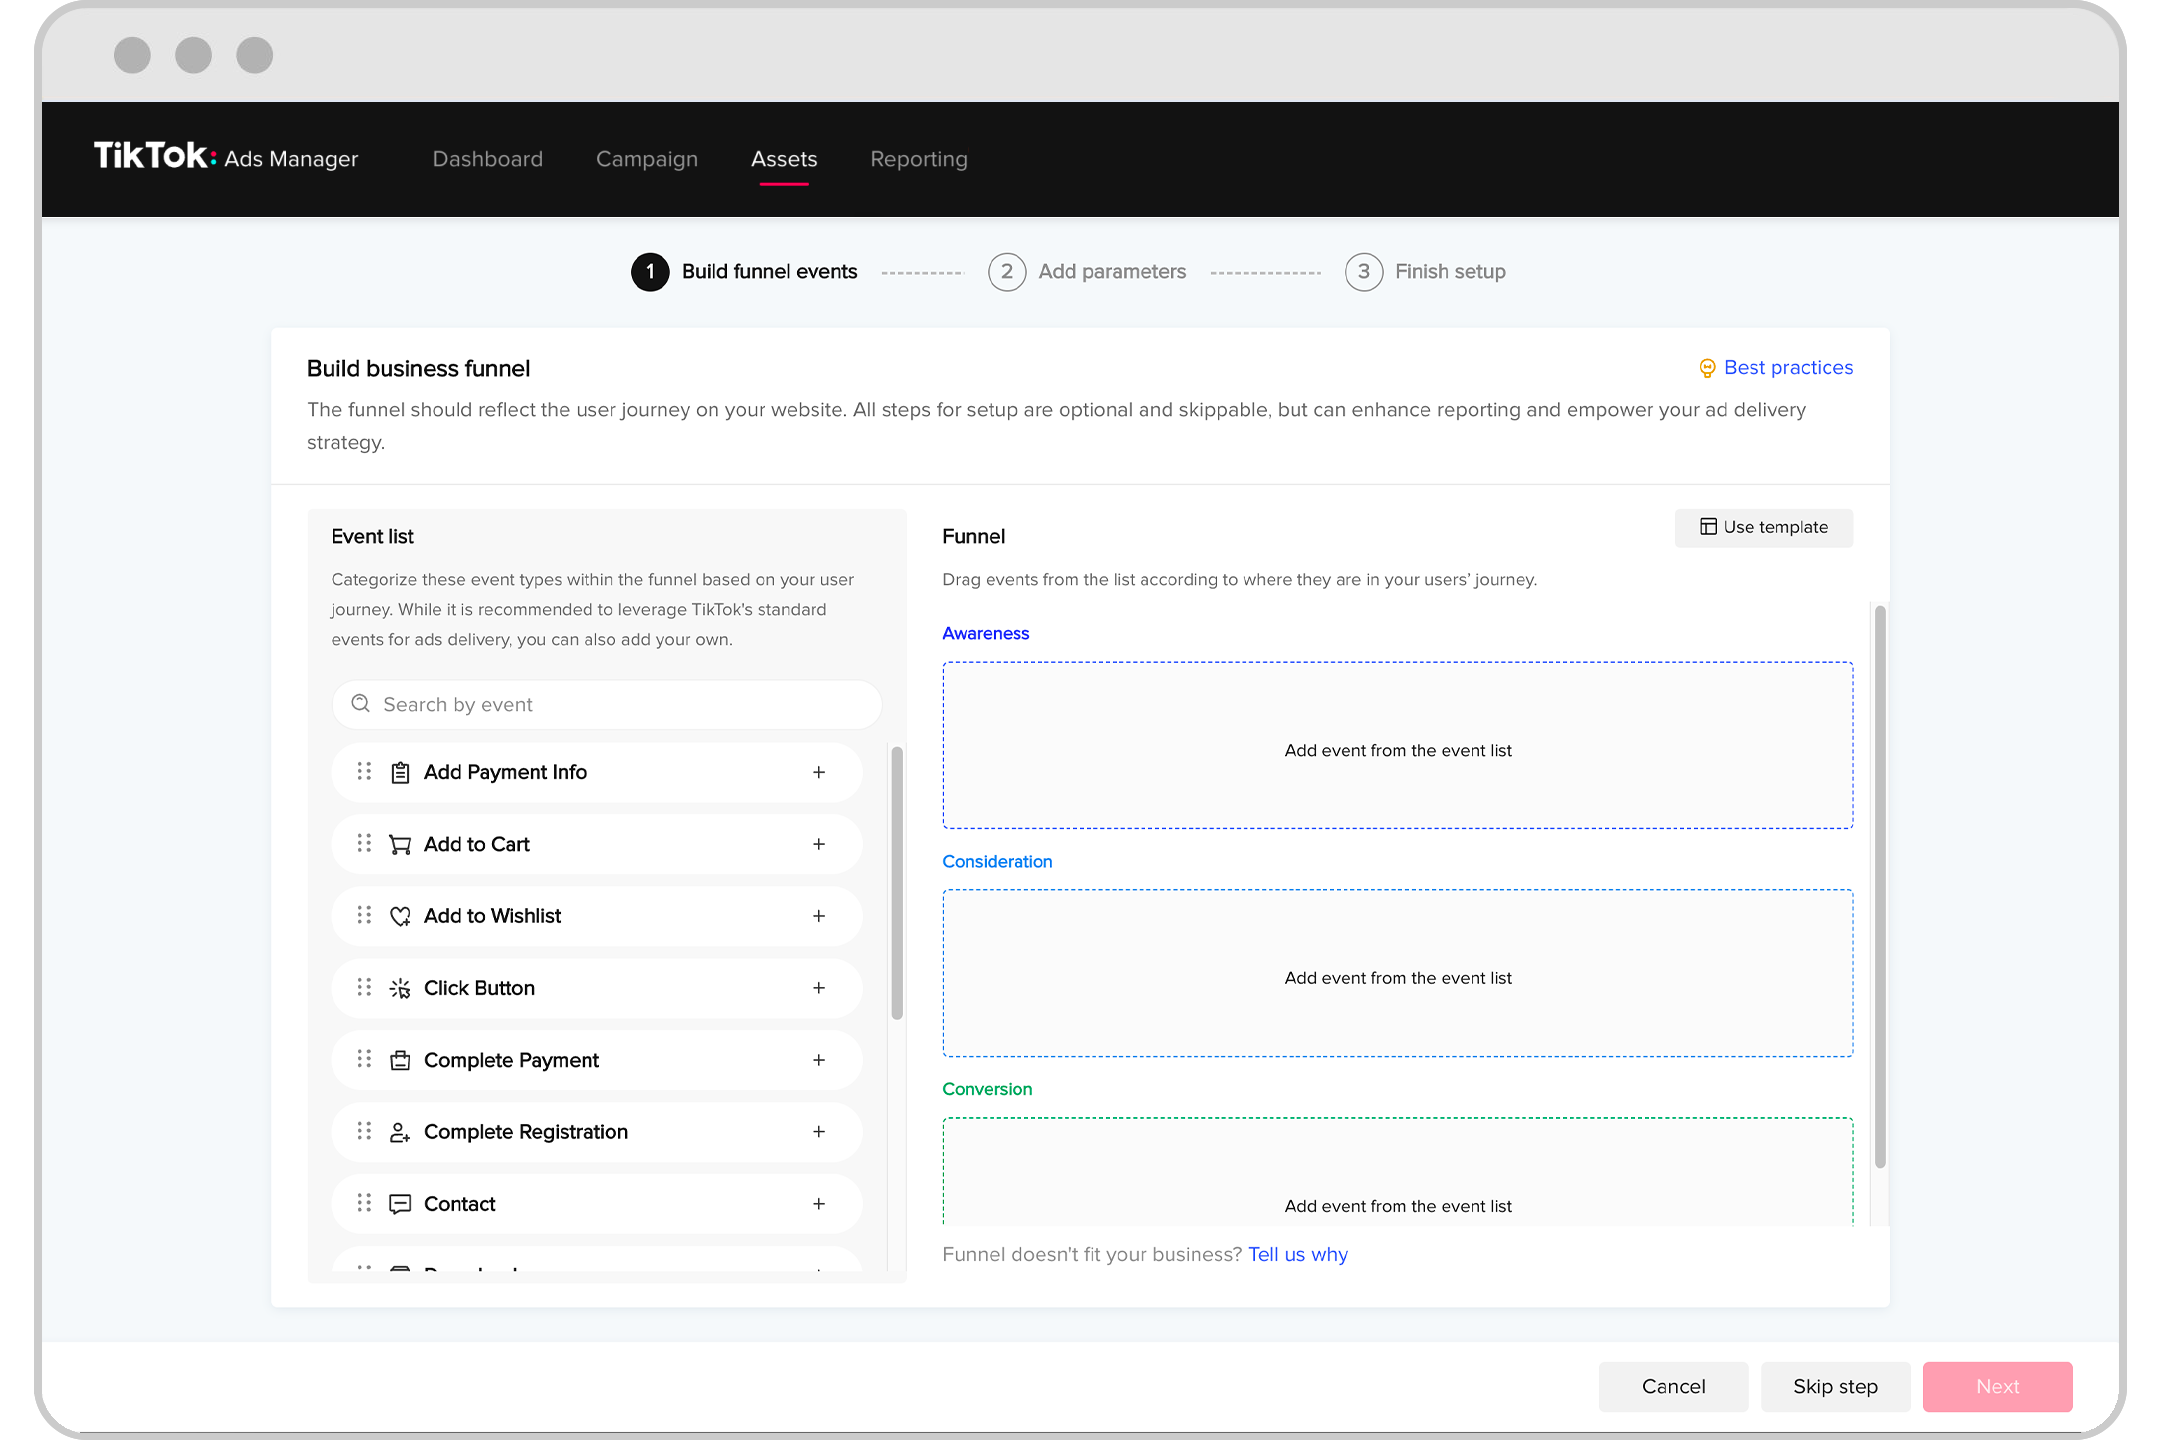This screenshot has width=2160, height=1440.
Task: Click the Skip step button
Action: click(1835, 1386)
